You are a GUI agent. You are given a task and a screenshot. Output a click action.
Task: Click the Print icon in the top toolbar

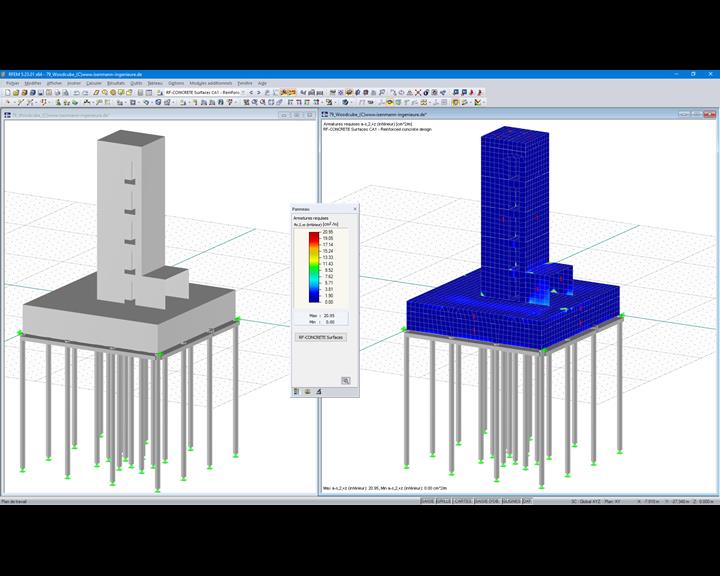coord(57,92)
